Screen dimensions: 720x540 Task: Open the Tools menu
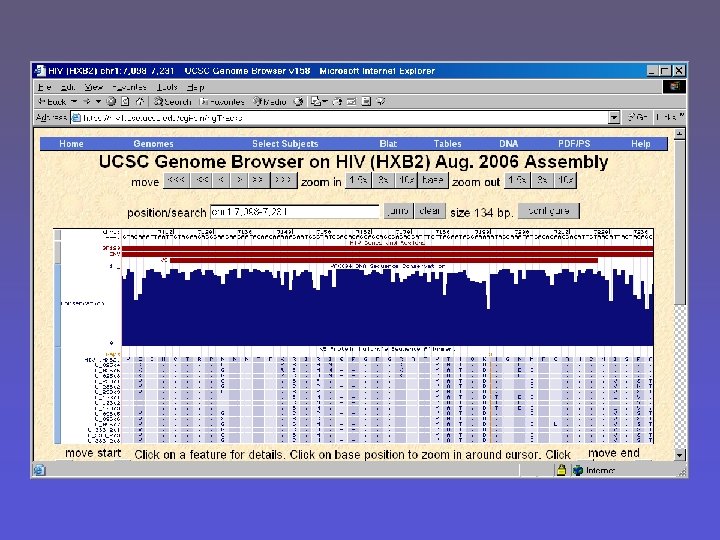pyautogui.click(x=167, y=87)
